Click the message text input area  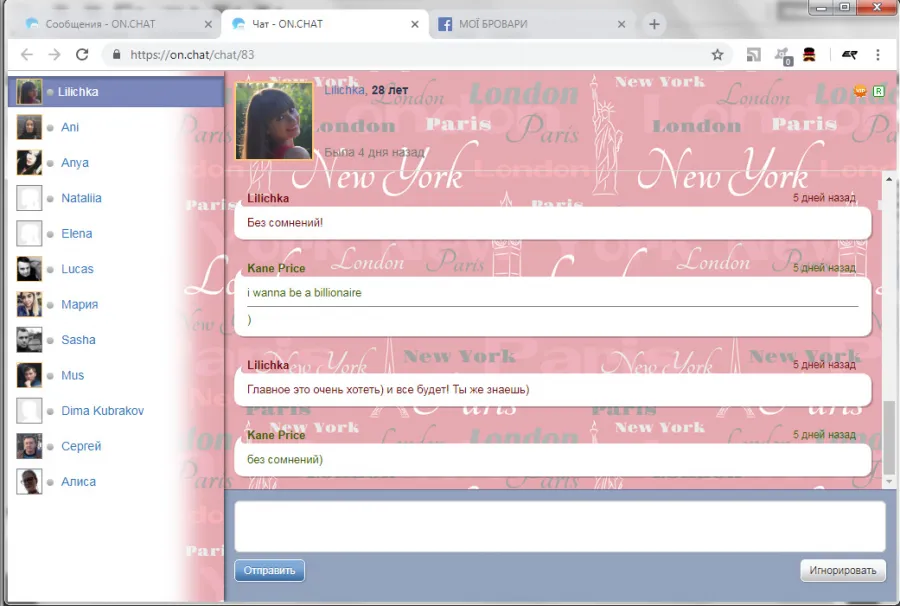tap(560, 526)
